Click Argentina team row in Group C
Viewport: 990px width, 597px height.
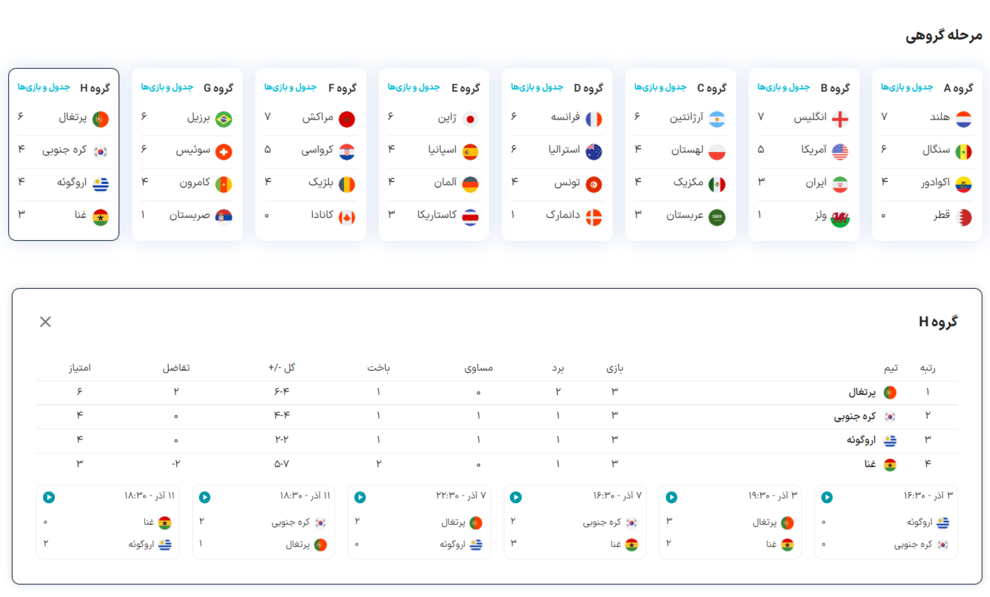(x=680, y=119)
